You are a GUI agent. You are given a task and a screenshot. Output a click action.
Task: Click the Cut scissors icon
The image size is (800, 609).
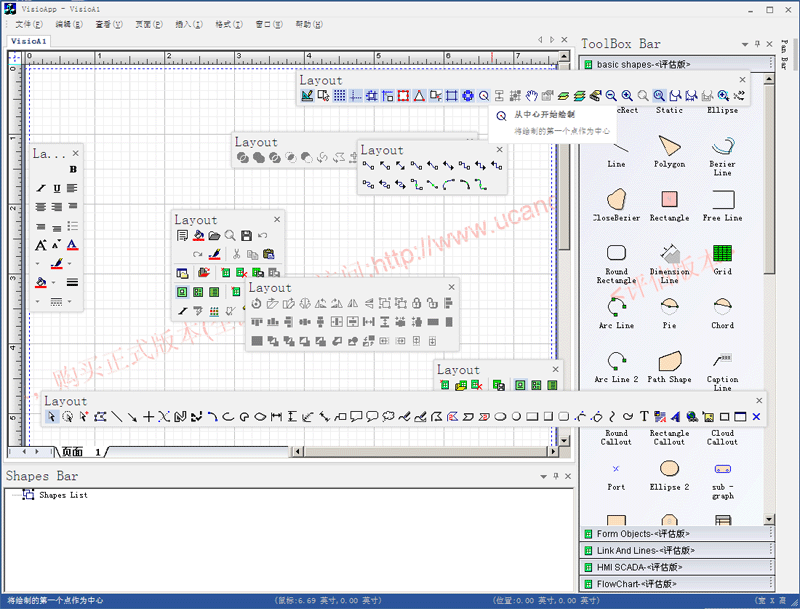236,254
